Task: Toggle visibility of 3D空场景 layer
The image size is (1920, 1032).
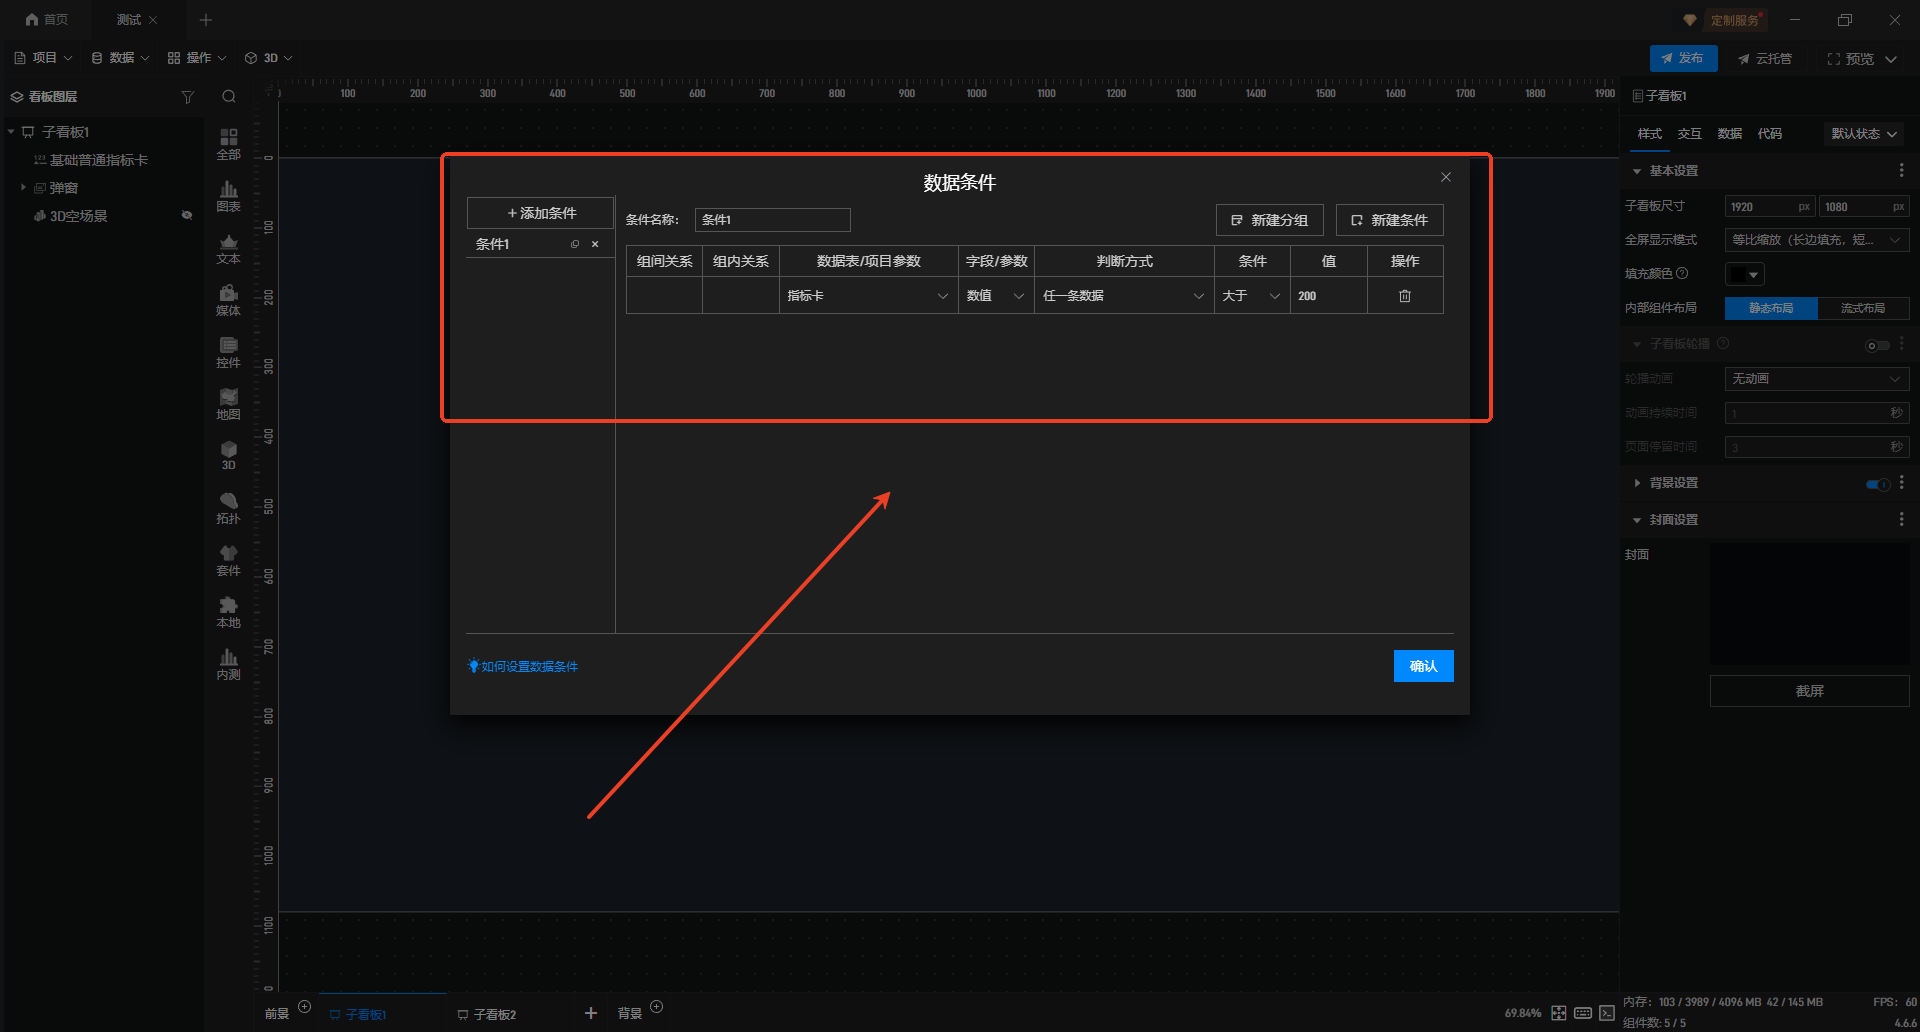Action: click(x=187, y=216)
